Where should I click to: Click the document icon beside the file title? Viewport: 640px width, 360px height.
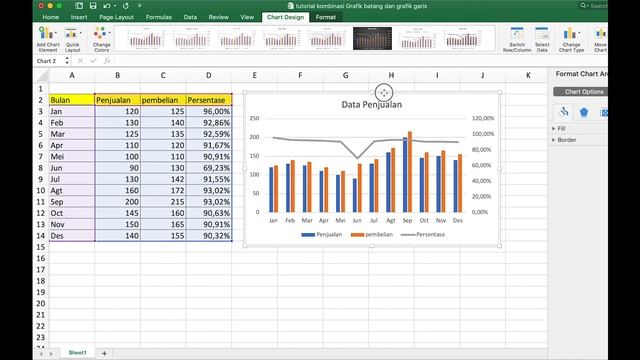click(x=291, y=6)
